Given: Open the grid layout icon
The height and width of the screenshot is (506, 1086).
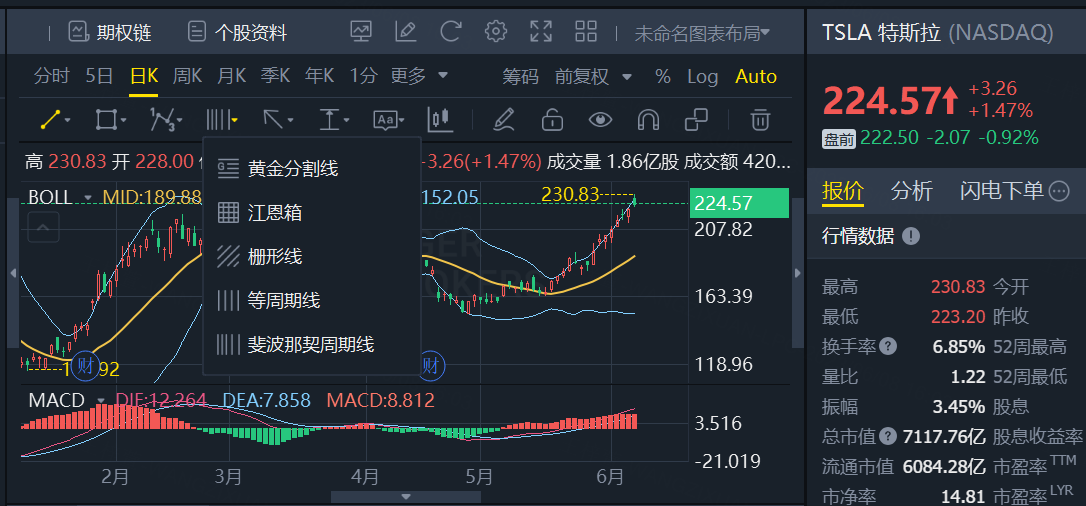Looking at the screenshot, I should pos(586,31).
